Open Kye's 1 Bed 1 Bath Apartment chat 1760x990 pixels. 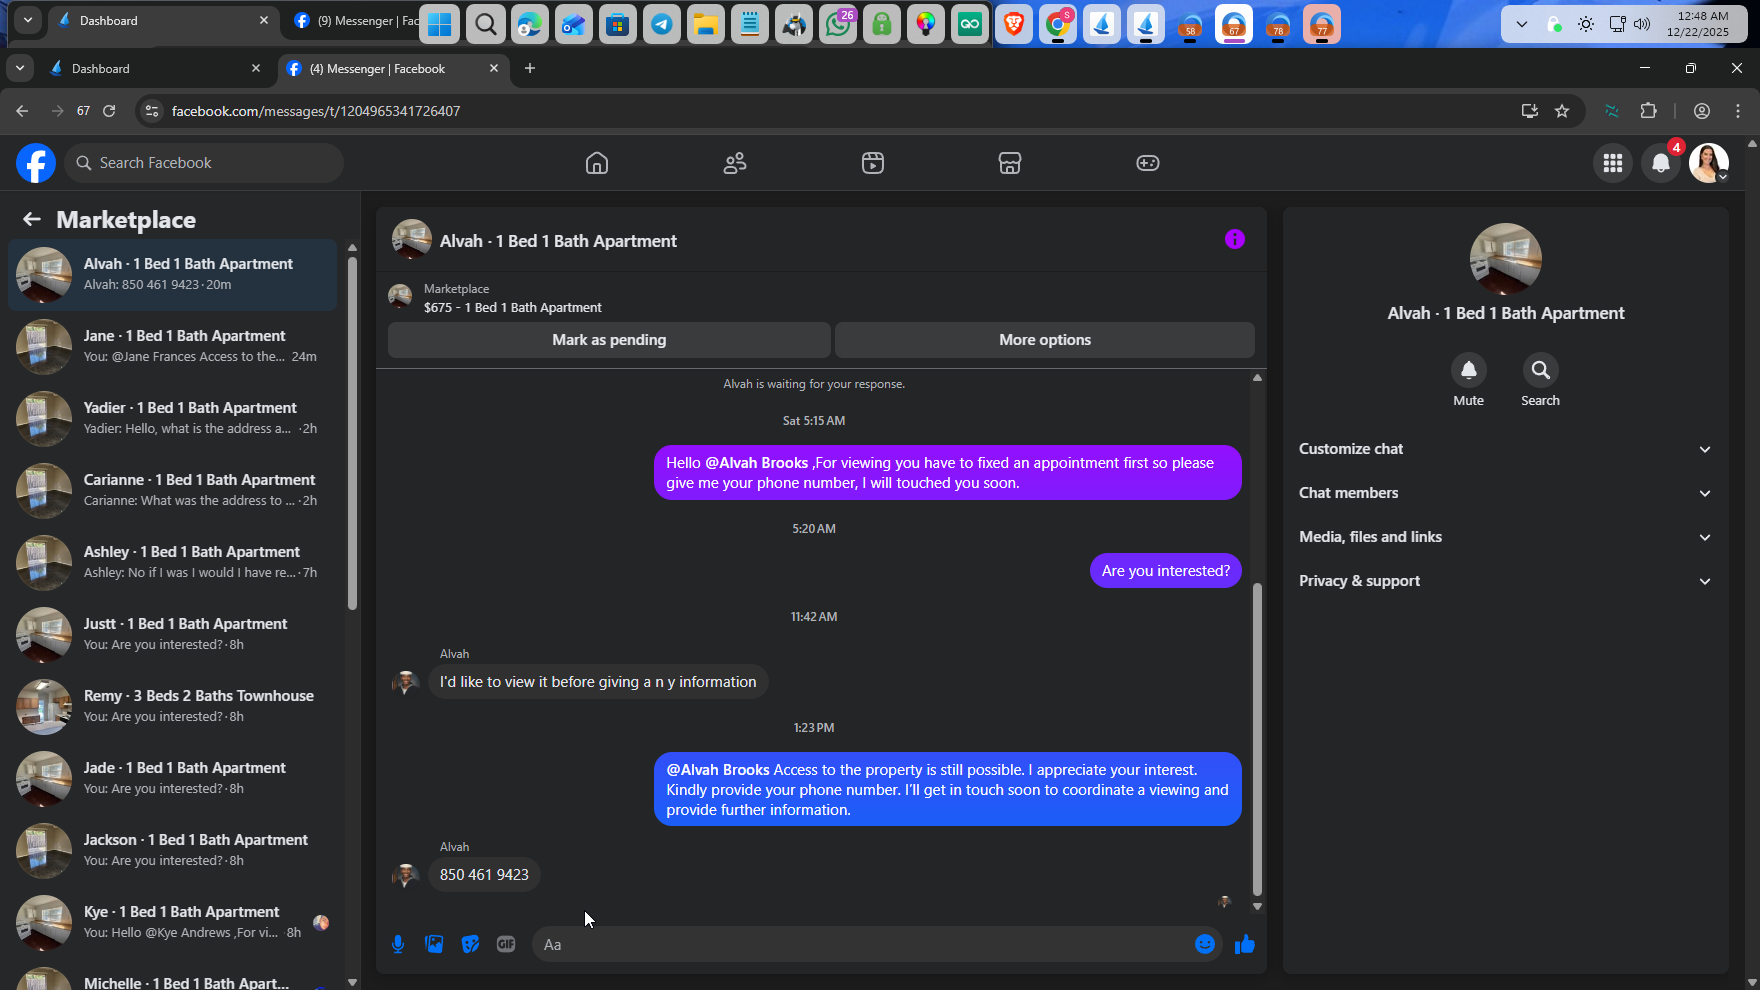click(172, 923)
